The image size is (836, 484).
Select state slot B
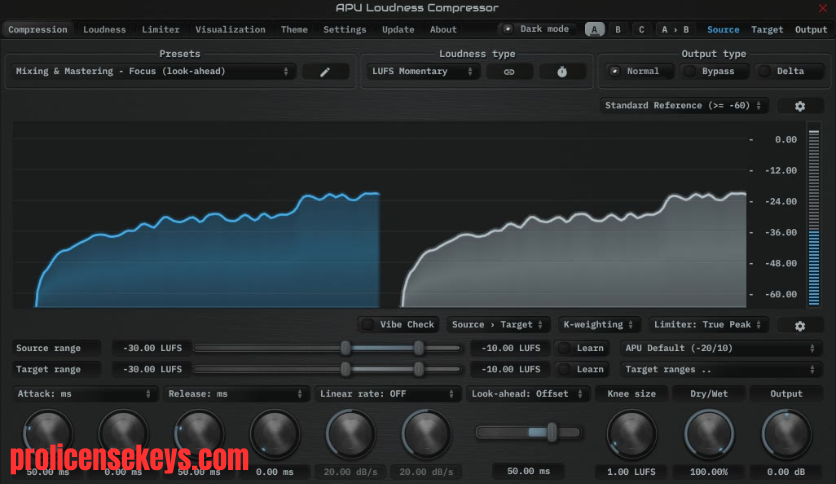(x=618, y=29)
